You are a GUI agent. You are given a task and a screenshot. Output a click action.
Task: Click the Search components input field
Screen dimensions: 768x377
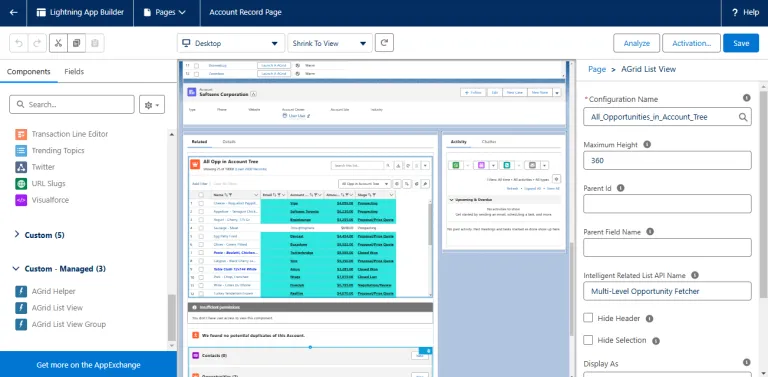click(72, 104)
